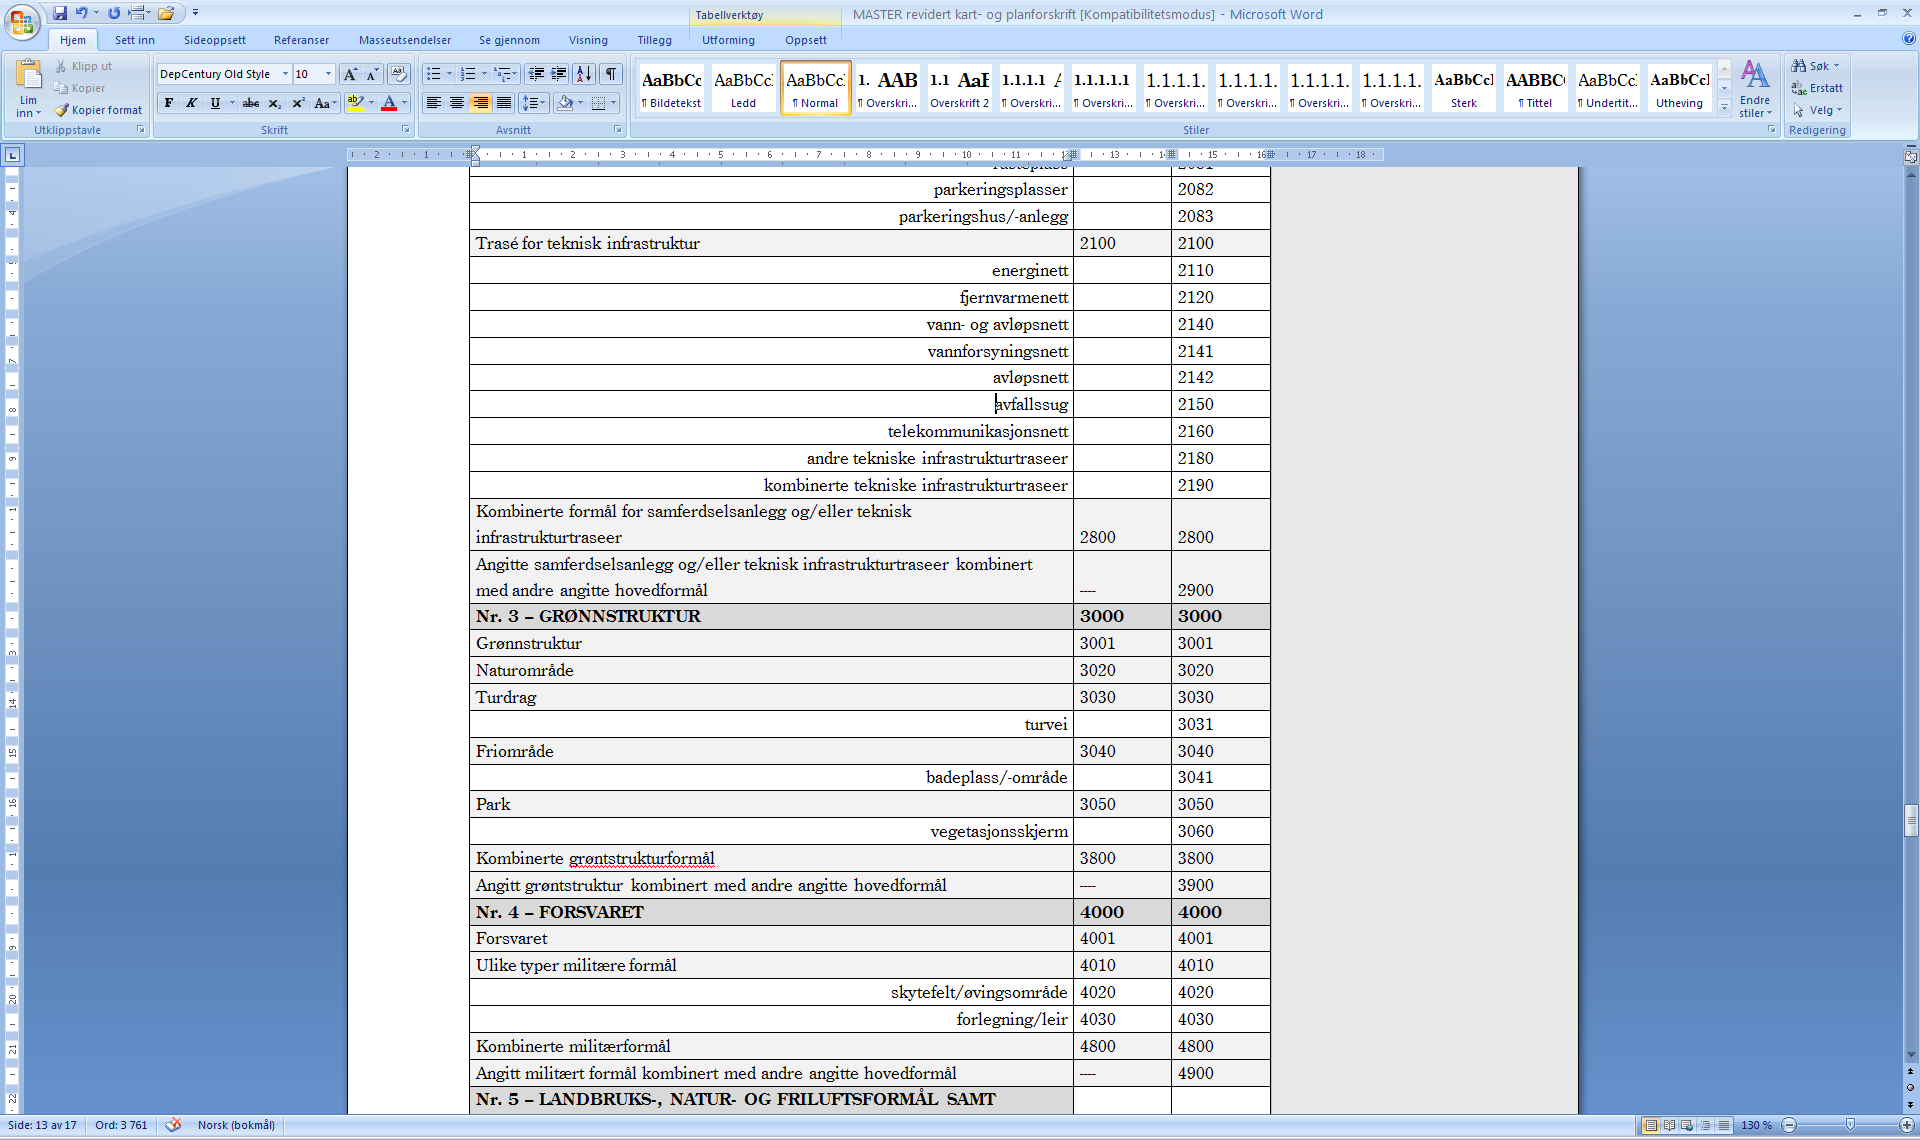Open the Hjem tab
The height and width of the screenshot is (1140, 1920).
(73, 40)
